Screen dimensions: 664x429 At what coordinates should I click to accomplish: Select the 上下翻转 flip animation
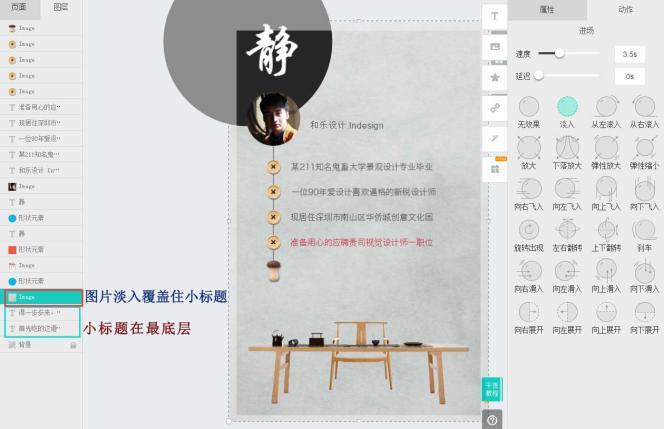coord(606,235)
